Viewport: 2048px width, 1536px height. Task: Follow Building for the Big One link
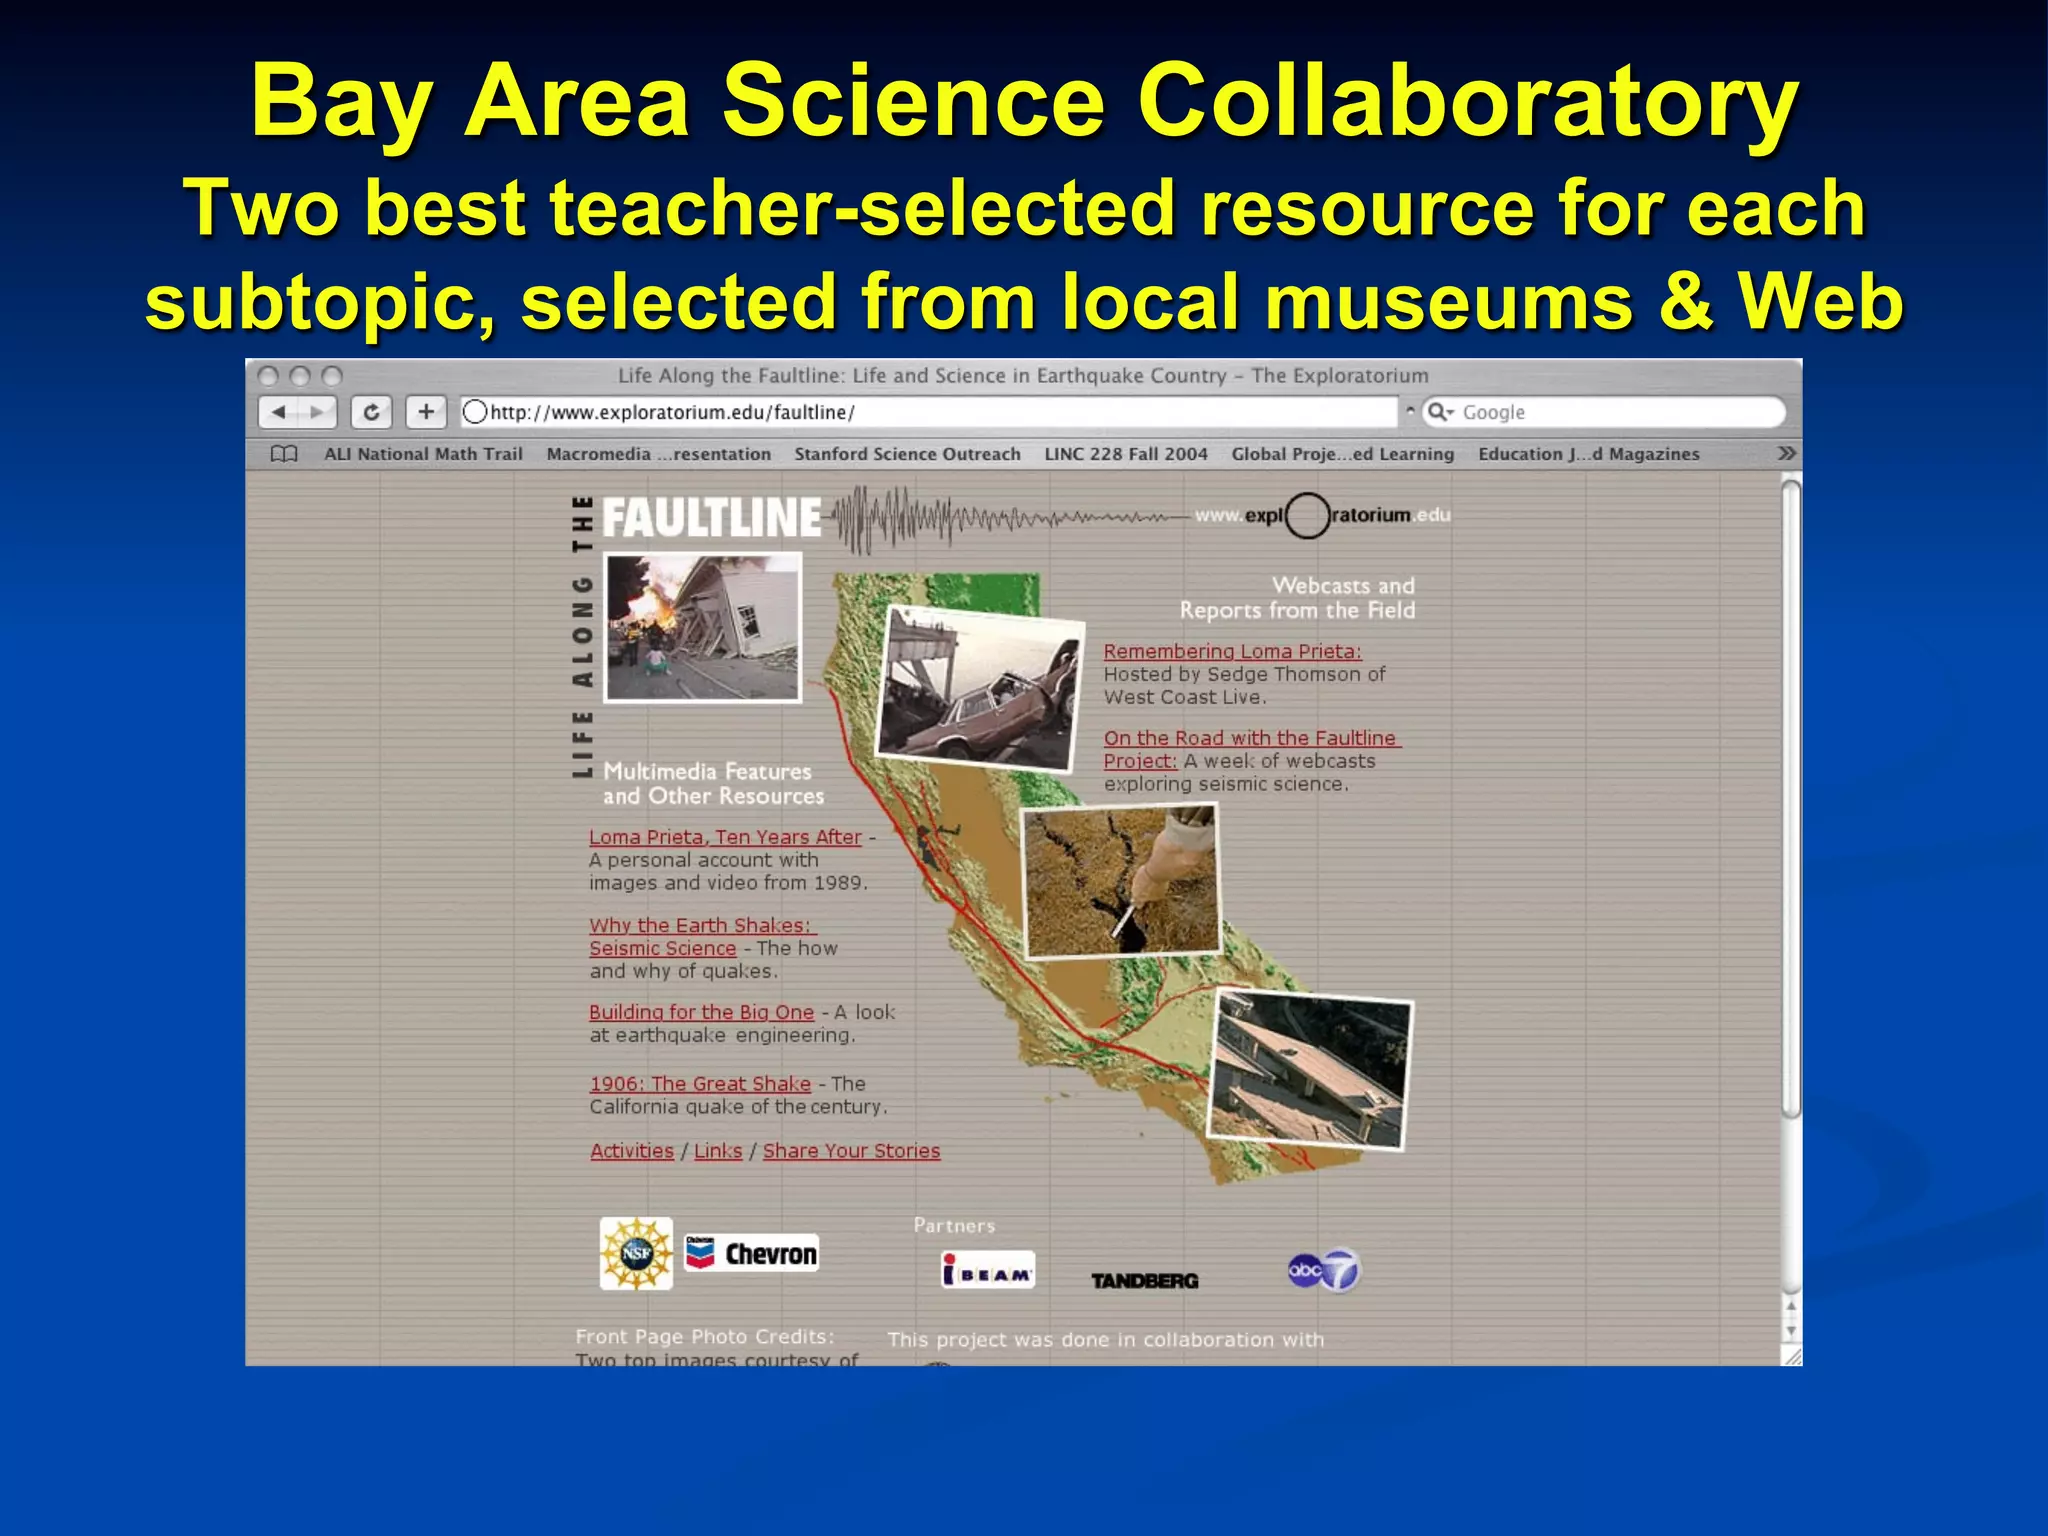pos(701,1012)
